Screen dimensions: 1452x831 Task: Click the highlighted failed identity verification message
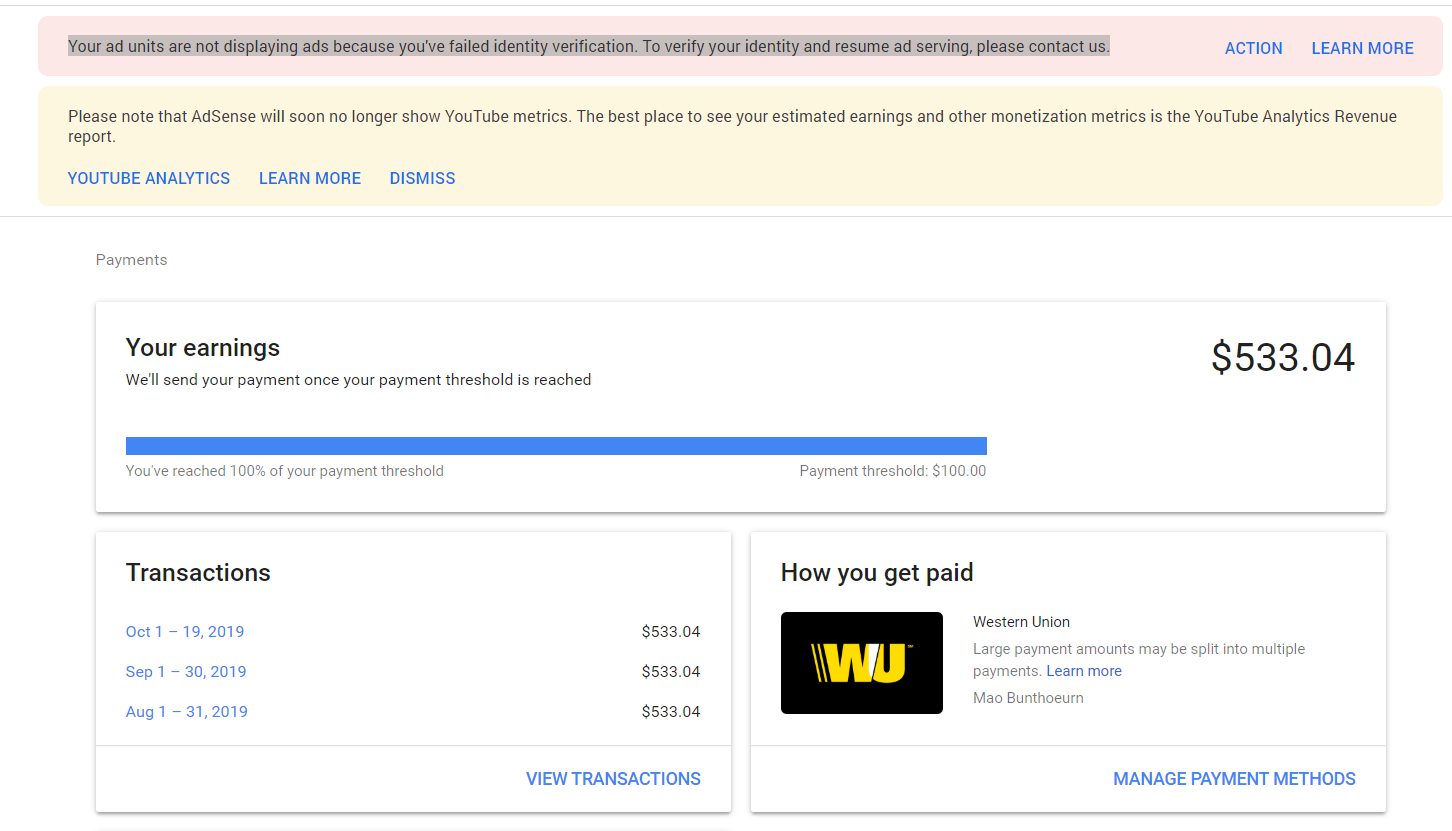coord(589,46)
